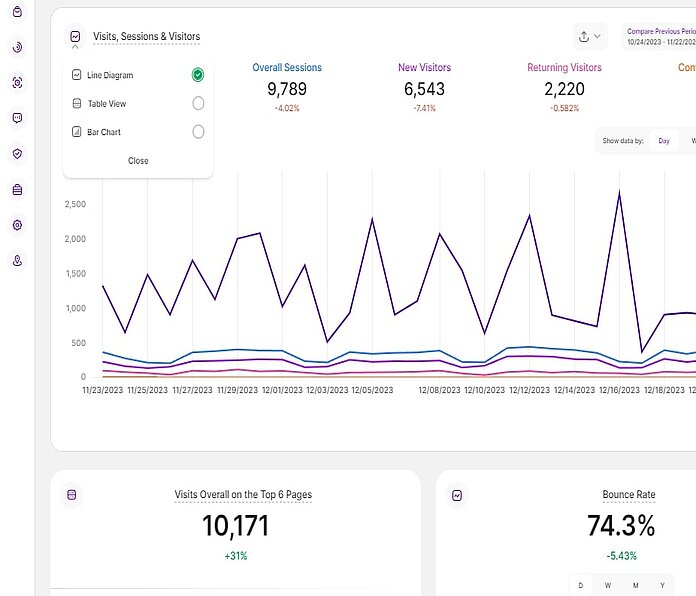Click Close in the chart type menu
Screen dimensions: 696x596
pyautogui.click(x=138, y=161)
